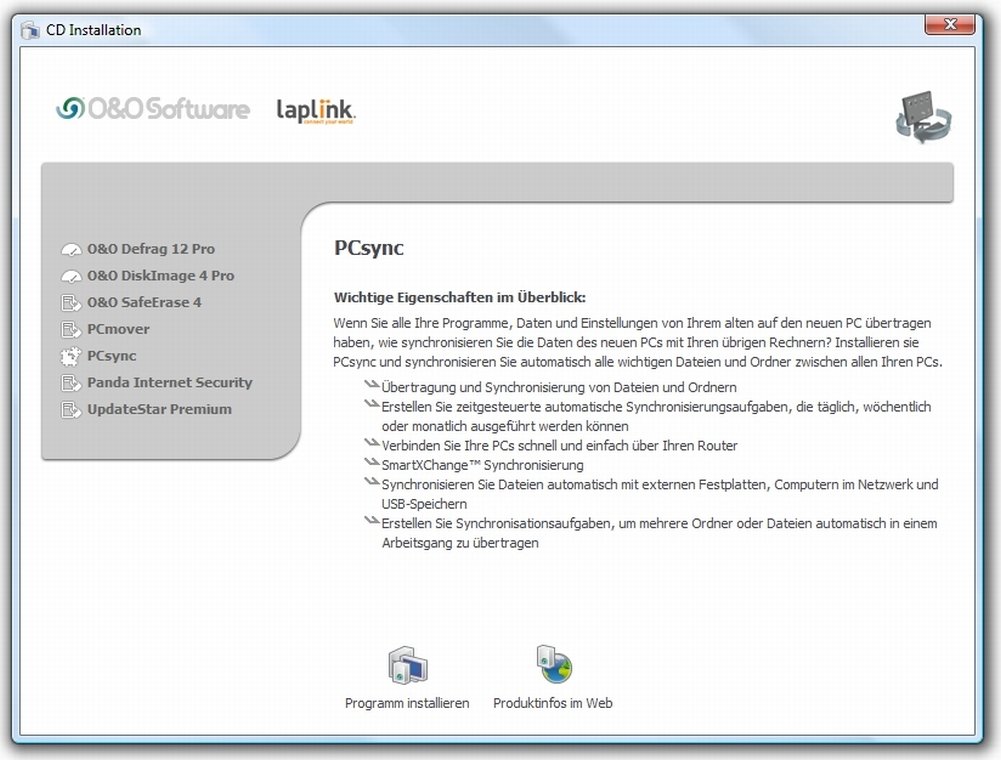Click the O&O SafeErase 4 list icon
1001x760 pixels.
point(71,303)
